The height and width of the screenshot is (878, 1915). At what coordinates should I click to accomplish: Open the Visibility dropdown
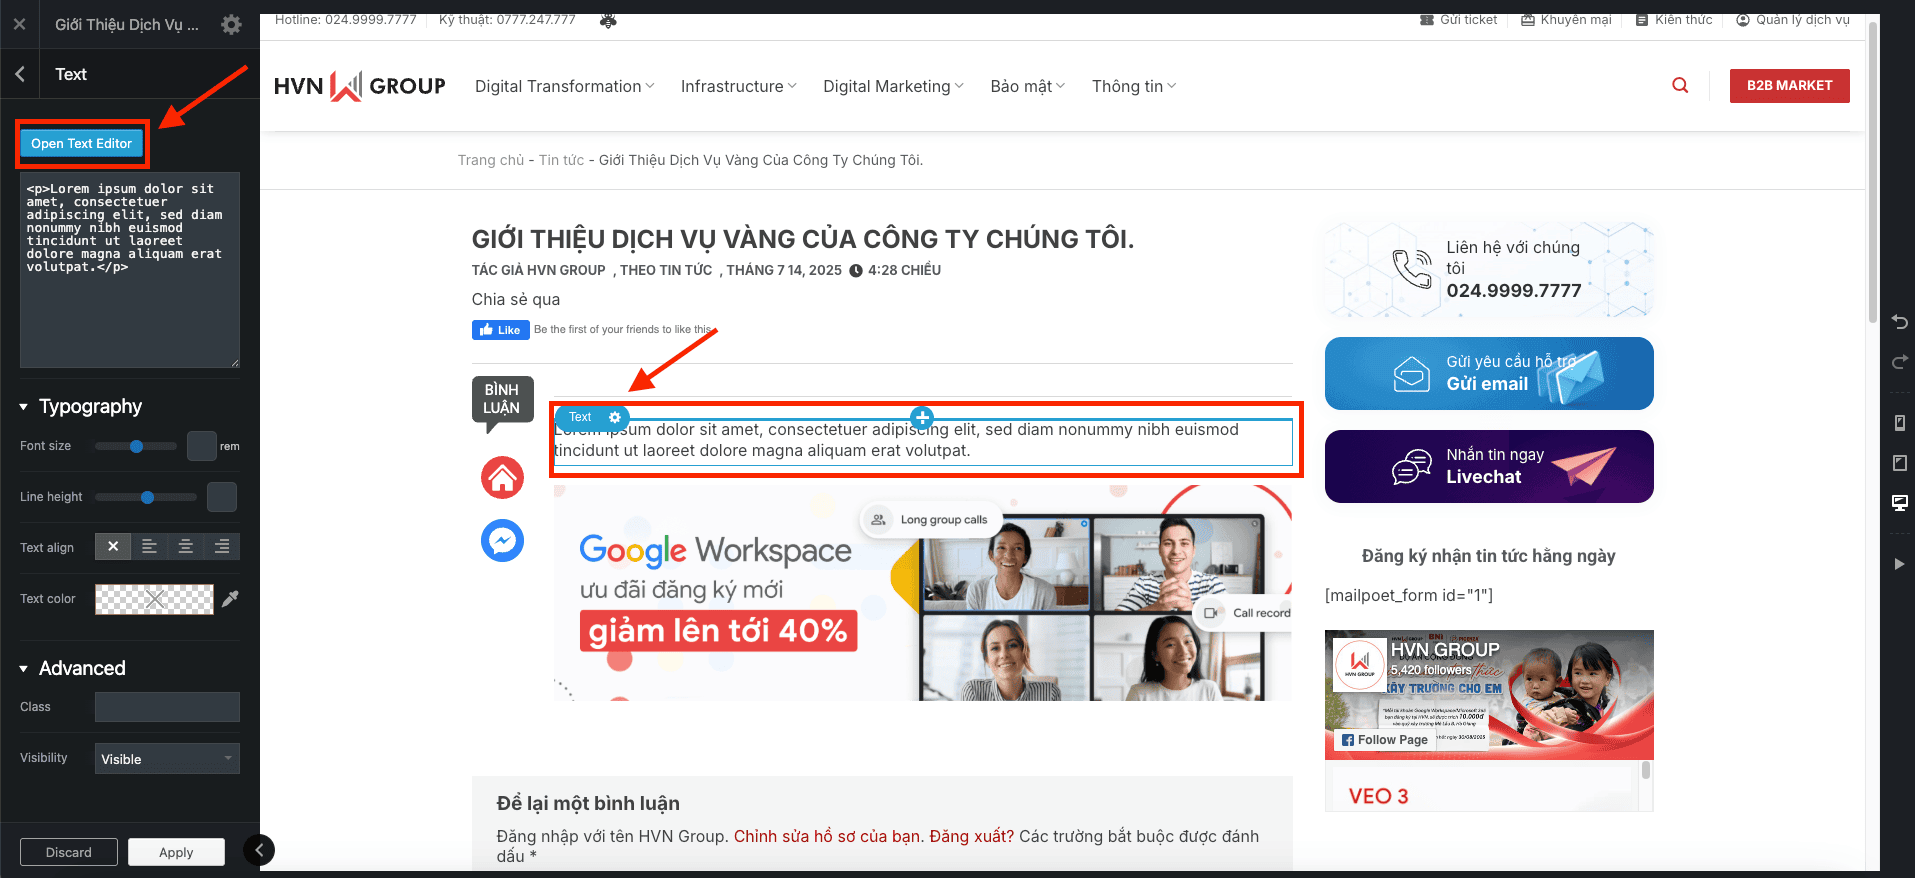tap(167, 758)
